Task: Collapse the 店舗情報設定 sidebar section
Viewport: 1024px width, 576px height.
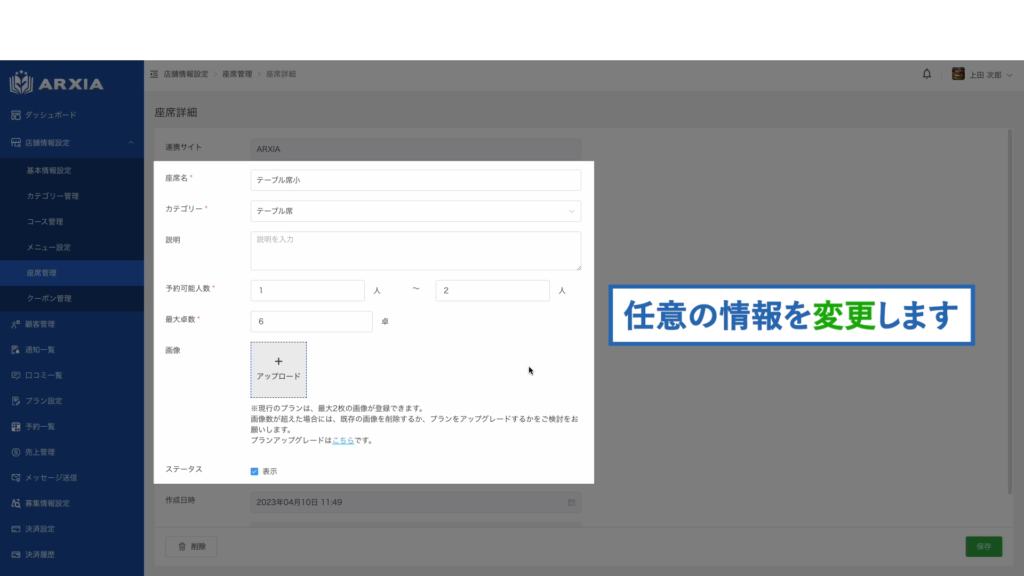Action: (131, 143)
